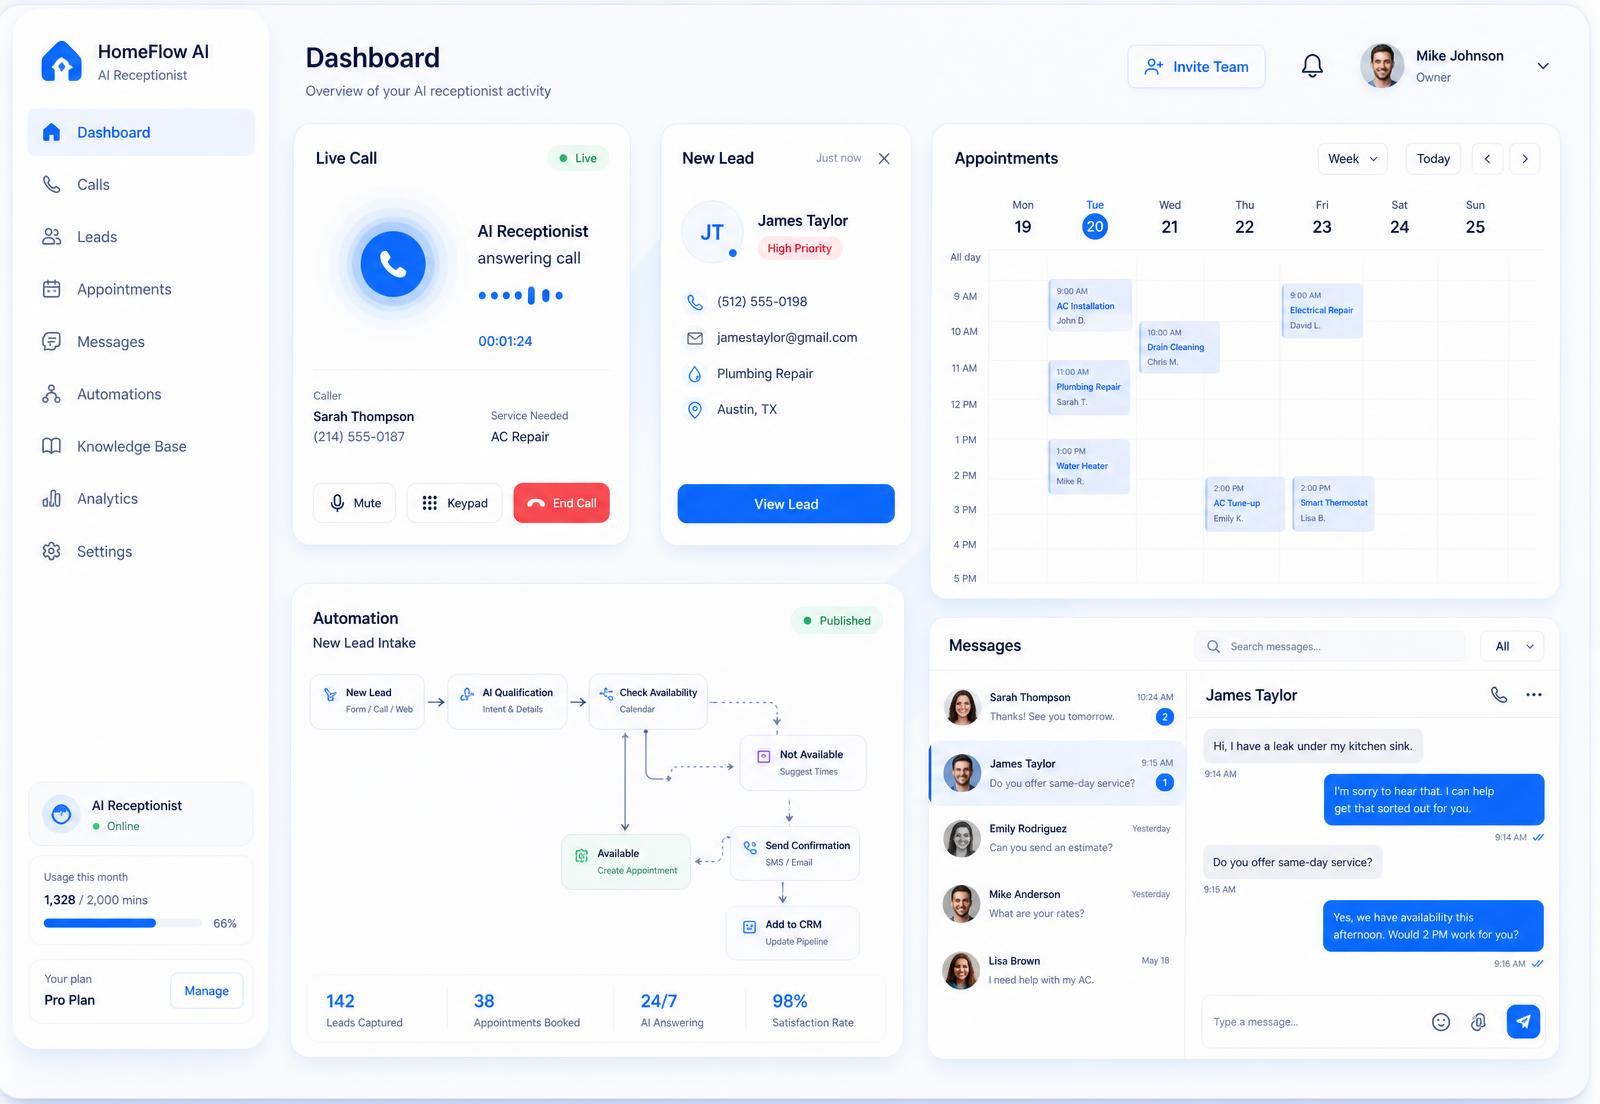The height and width of the screenshot is (1104, 1600).
Task: Call James Taylor from chat header
Action: coord(1499,694)
